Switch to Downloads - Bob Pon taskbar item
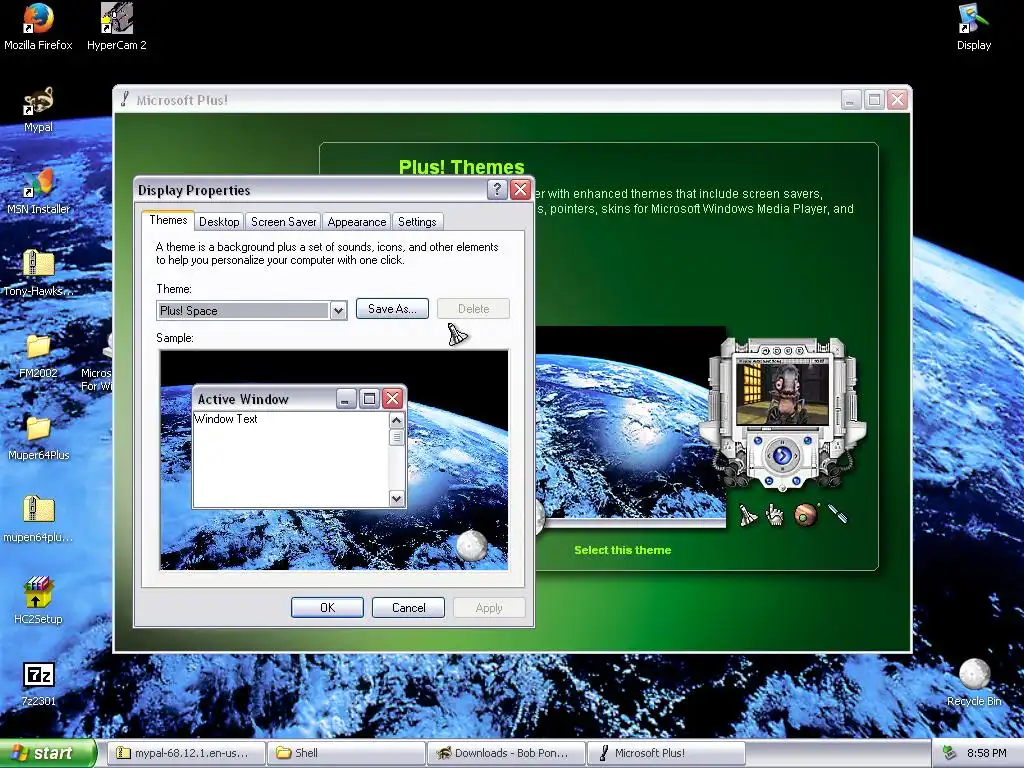The image size is (1024, 768). pyautogui.click(x=507, y=753)
